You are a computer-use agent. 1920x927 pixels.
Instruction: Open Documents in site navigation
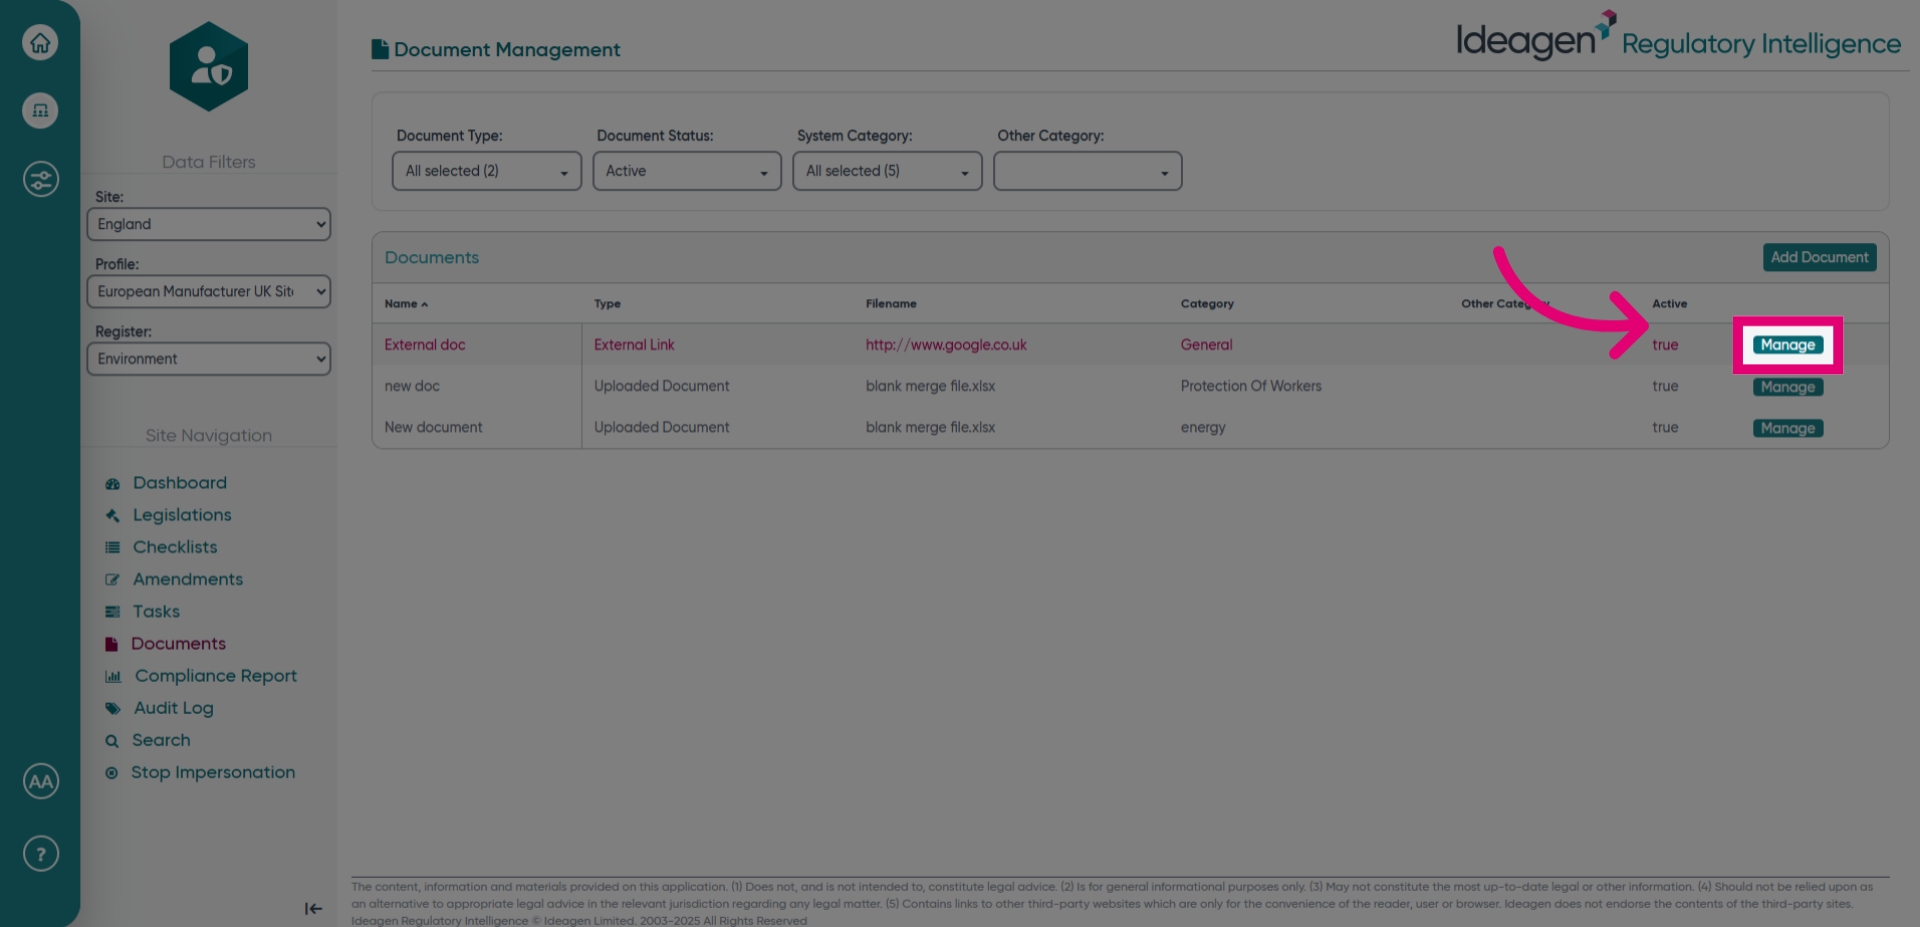[x=178, y=644]
